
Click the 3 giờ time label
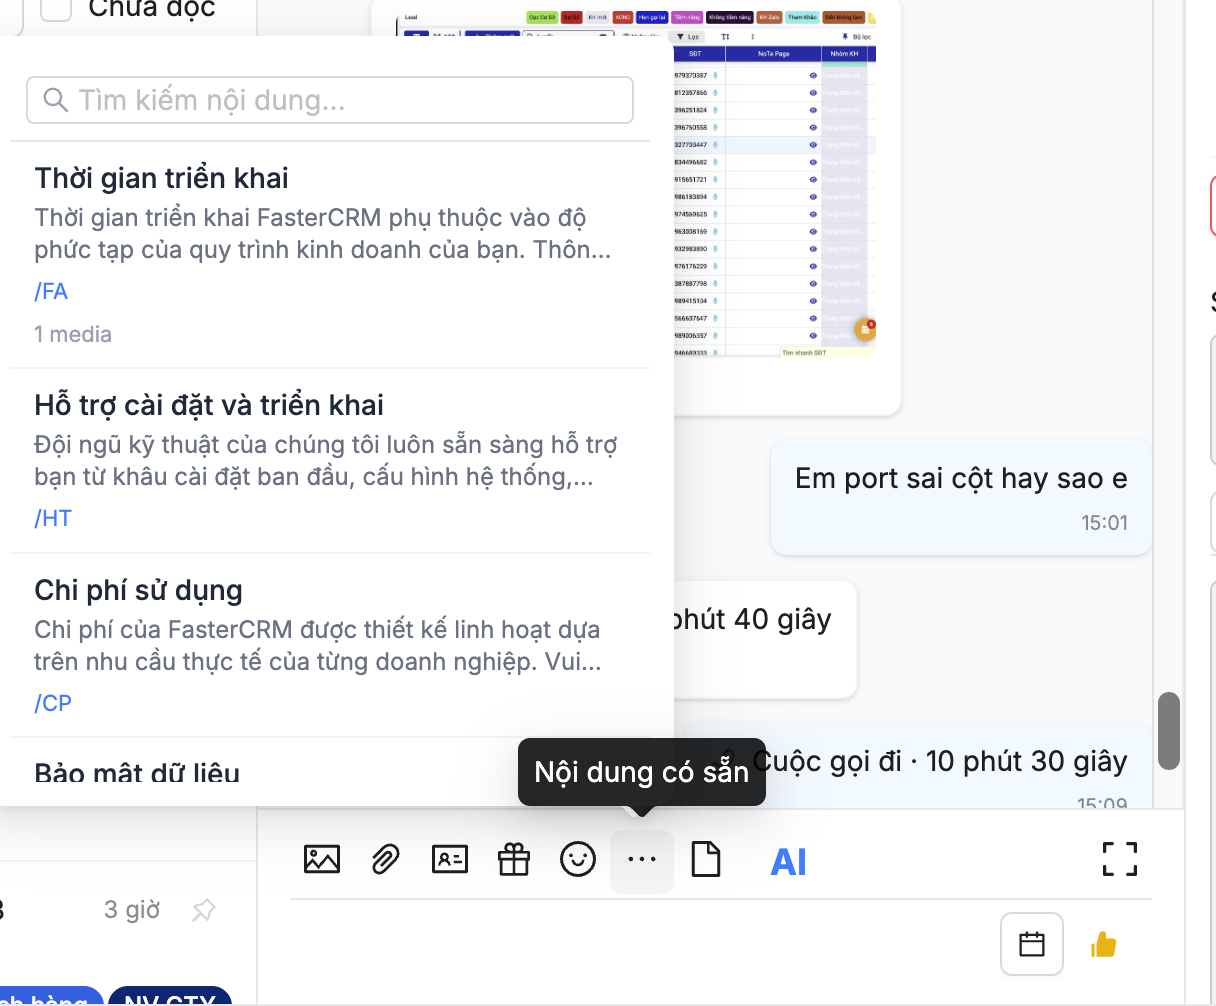(132, 910)
